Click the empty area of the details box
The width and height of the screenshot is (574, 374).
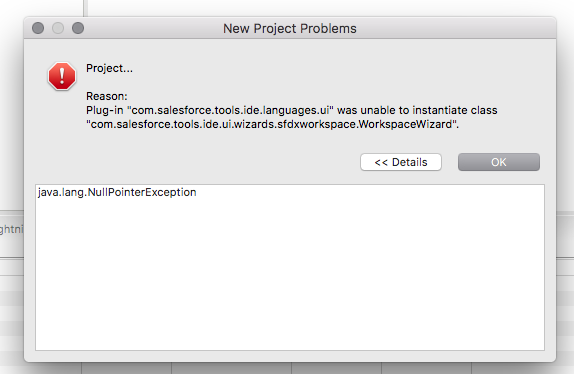point(290,274)
